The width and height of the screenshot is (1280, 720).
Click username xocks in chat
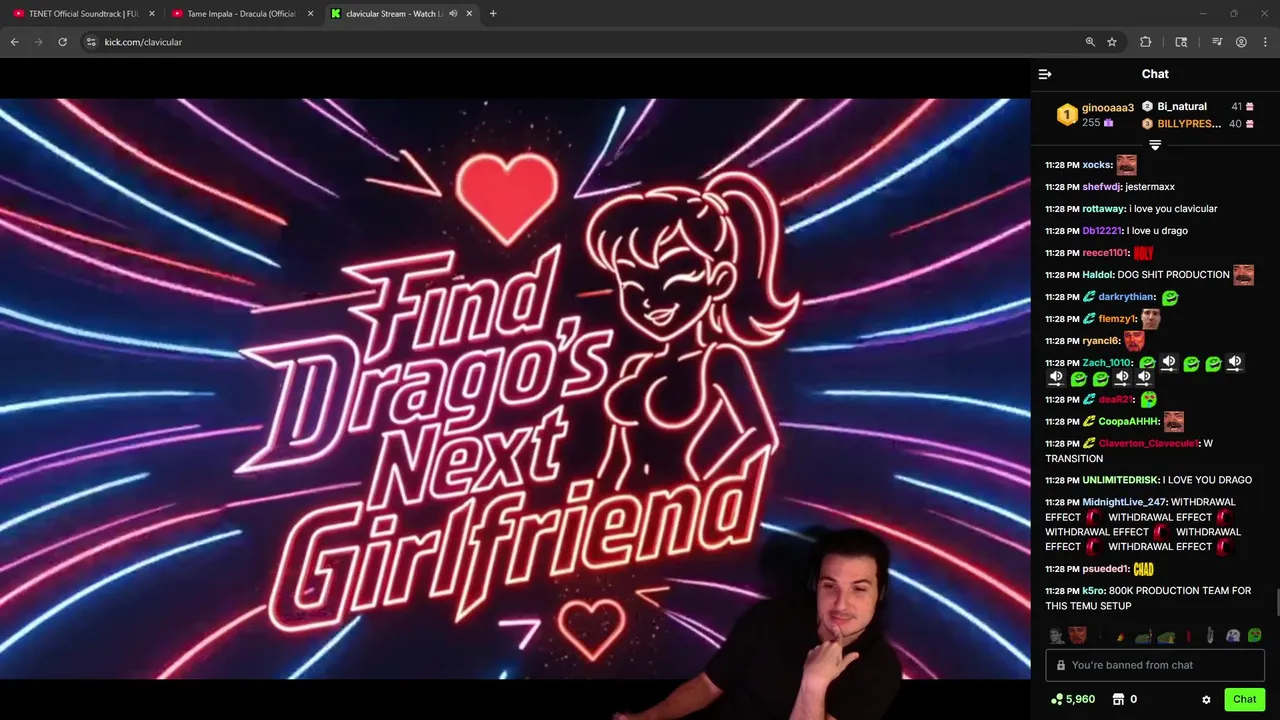tap(1096, 165)
